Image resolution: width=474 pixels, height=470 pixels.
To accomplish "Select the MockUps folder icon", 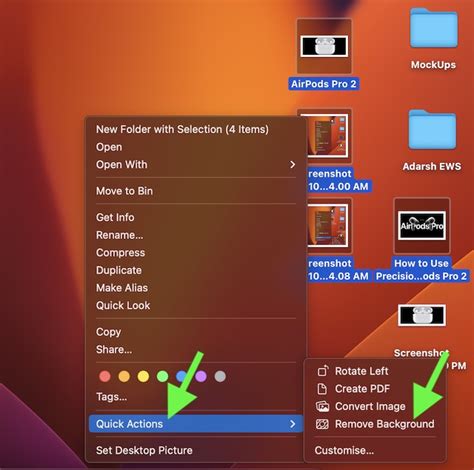I will pos(434,29).
